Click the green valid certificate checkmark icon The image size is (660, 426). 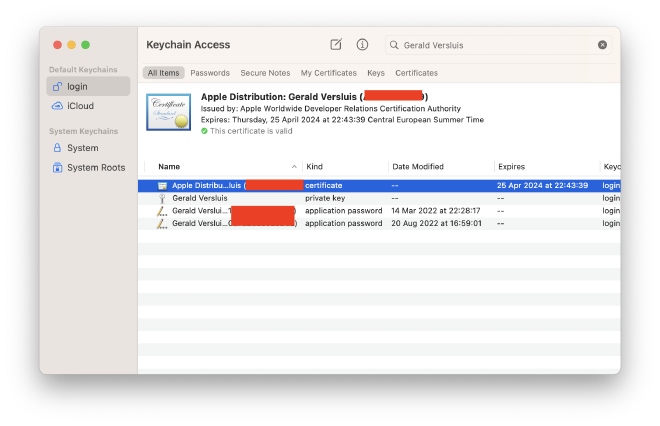[204, 131]
